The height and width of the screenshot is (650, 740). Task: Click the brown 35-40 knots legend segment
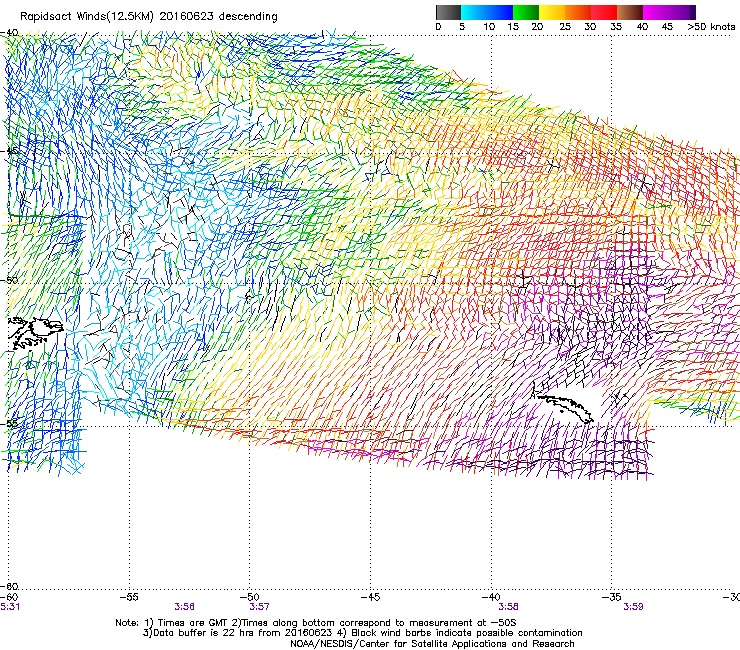point(630,12)
